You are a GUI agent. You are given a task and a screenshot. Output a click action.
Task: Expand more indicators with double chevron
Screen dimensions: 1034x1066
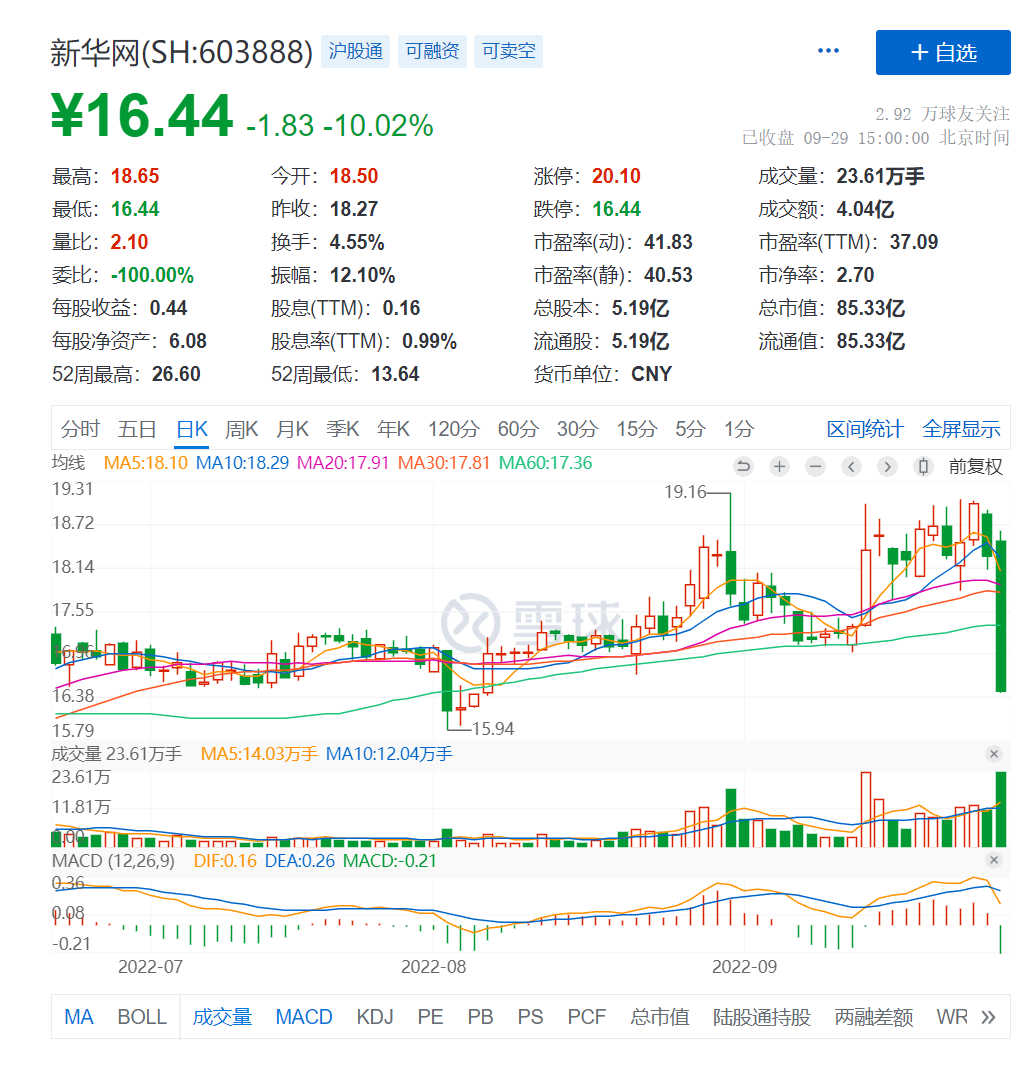(x=988, y=1017)
